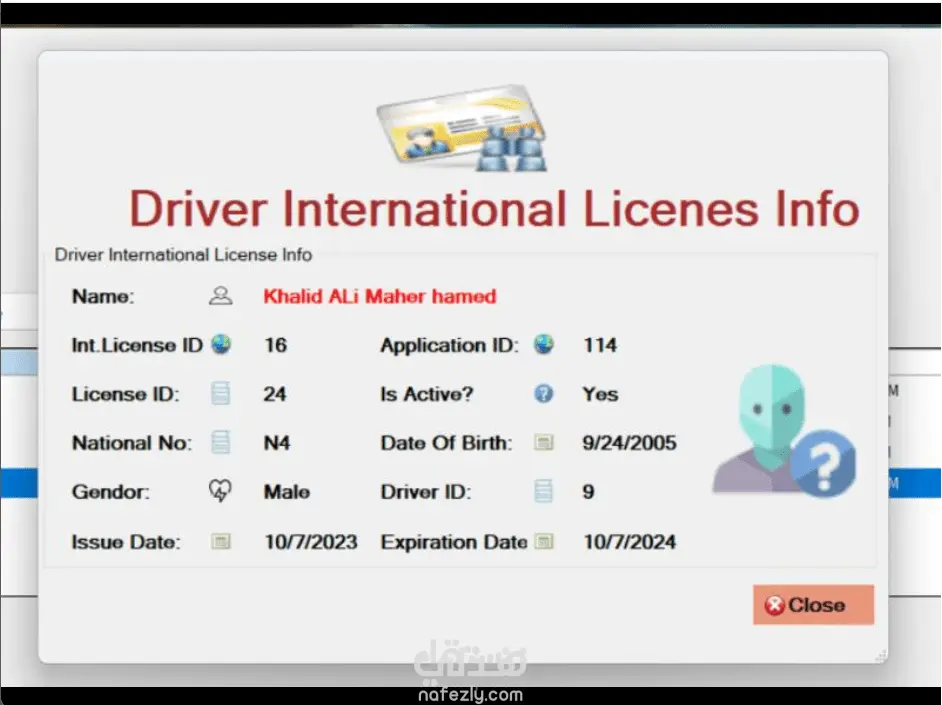Click the globe icon next to Application ID
942x705 pixels.
tap(543, 345)
